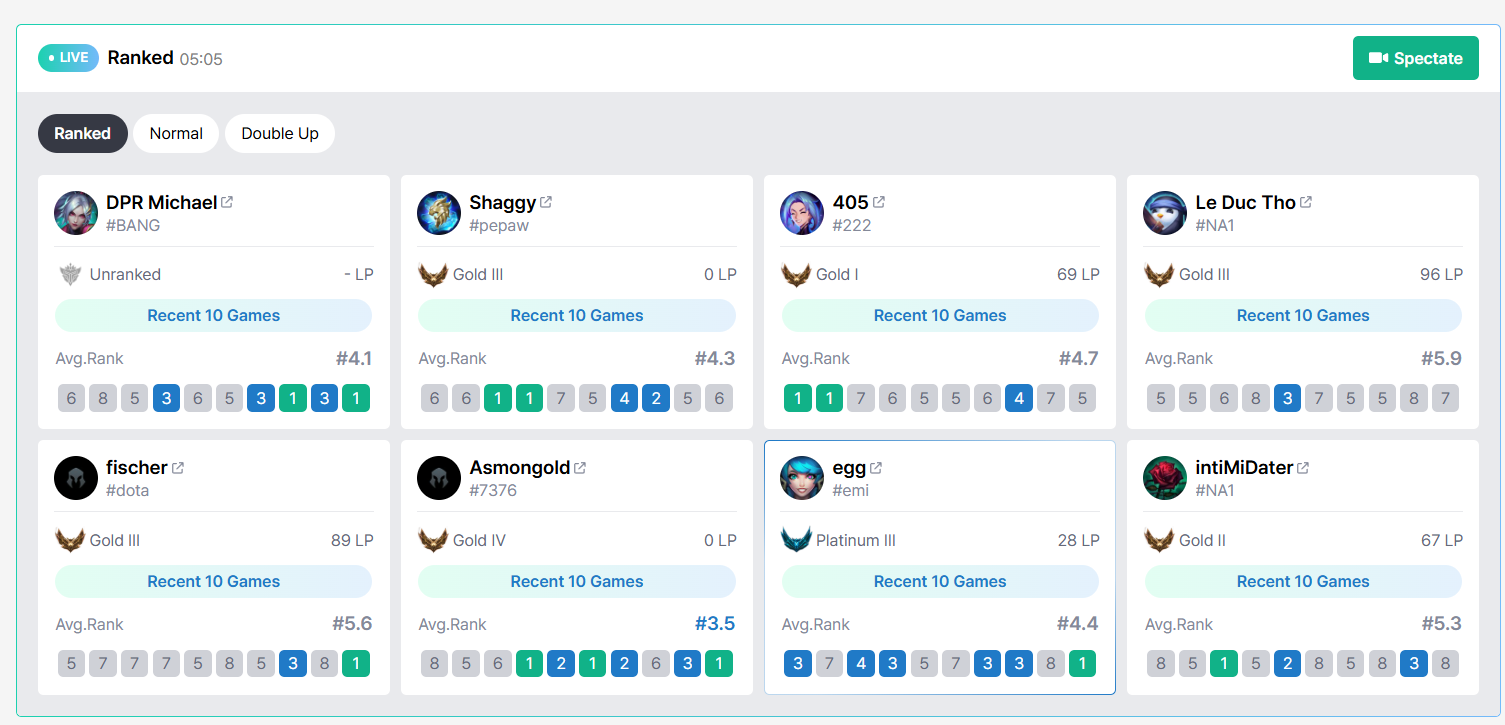Click the Gold III emblem on fischer's card
This screenshot has width=1505, height=725.
(70, 540)
